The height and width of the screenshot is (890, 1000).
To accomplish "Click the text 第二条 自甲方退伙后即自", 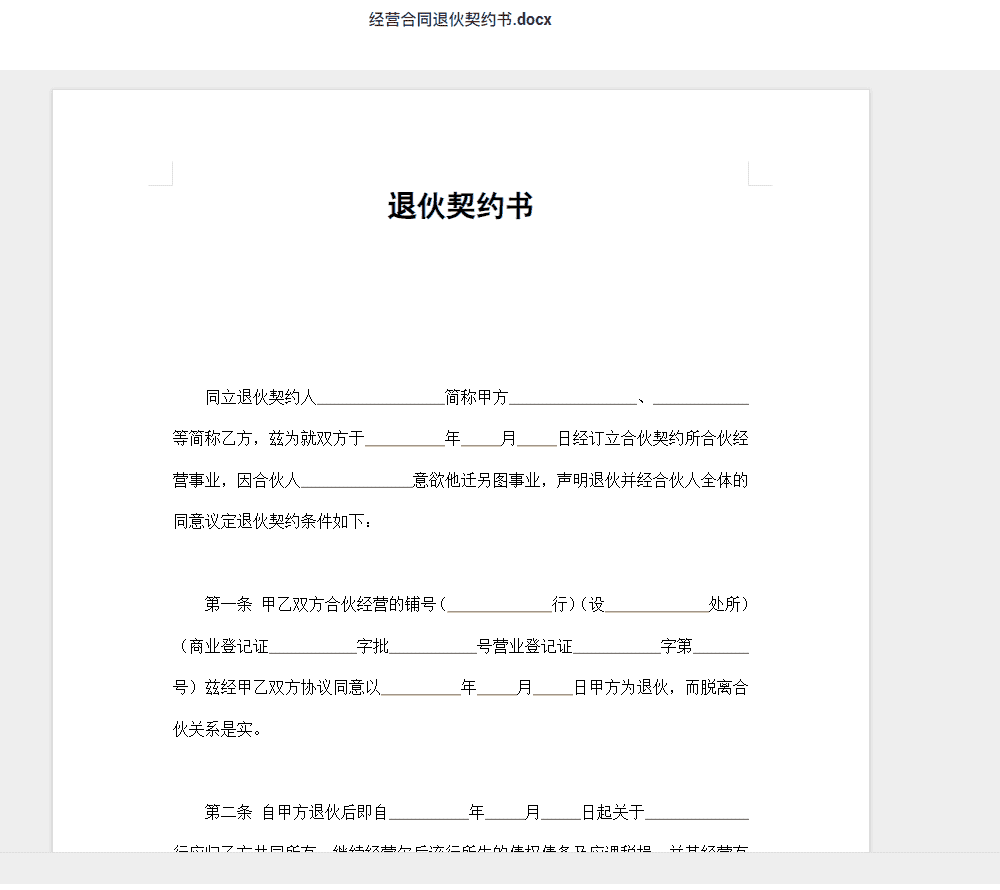I will coord(297,812).
